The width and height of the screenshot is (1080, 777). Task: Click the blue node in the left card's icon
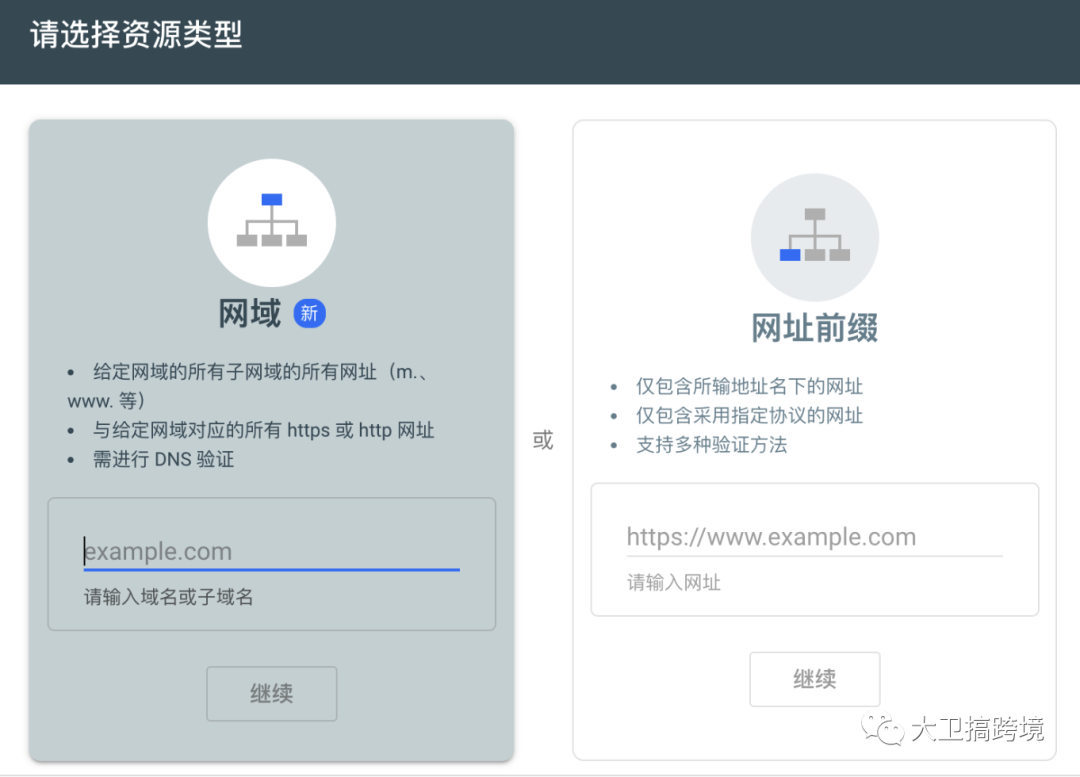pos(271,200)
